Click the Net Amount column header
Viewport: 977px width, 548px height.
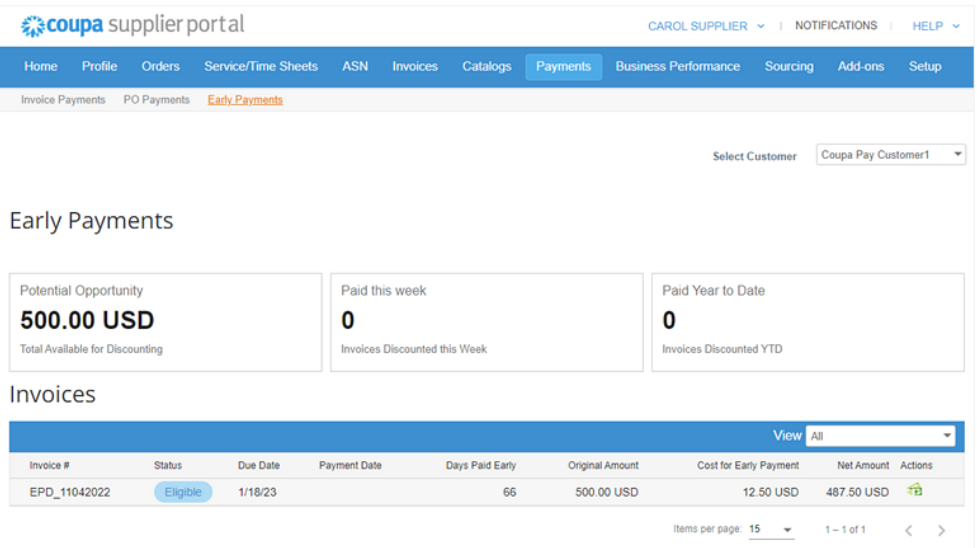[x=863, y=466]
